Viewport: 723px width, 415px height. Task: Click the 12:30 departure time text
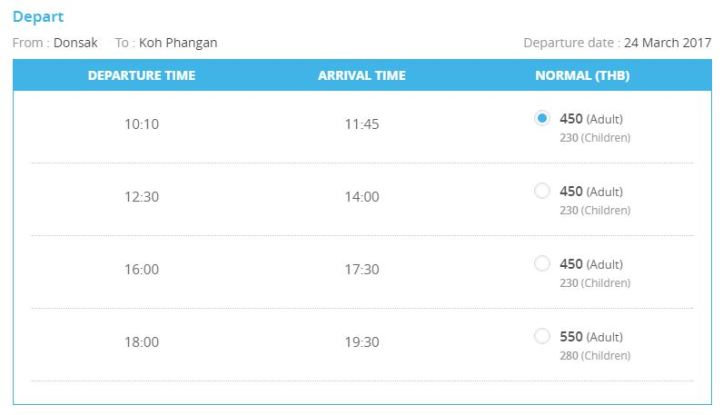[141, 197]
